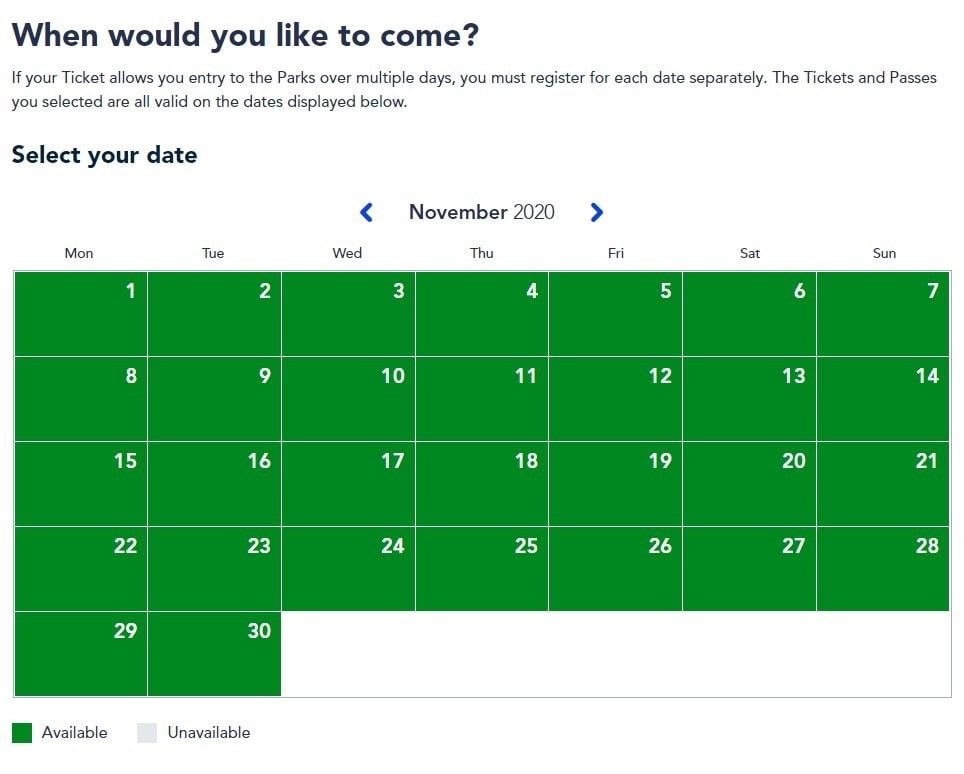This screenshot has height=774, width=964.
Task: Choose November 28 on the calendar
Action: pos(883,569)
